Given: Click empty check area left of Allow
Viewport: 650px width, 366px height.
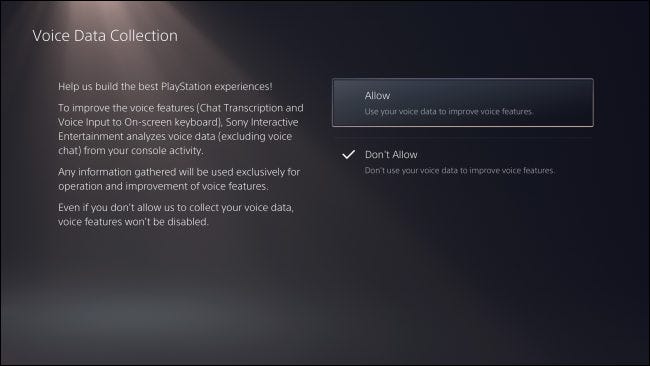Looking at the screenshot, I should tap(348, 96).
